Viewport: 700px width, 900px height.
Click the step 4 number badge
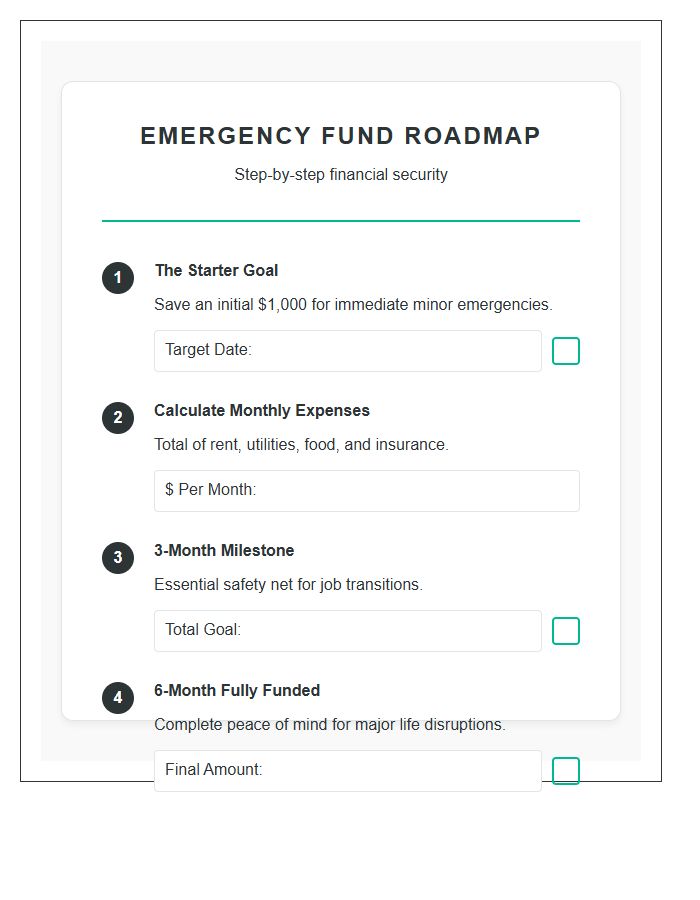(x=117, y=698)
